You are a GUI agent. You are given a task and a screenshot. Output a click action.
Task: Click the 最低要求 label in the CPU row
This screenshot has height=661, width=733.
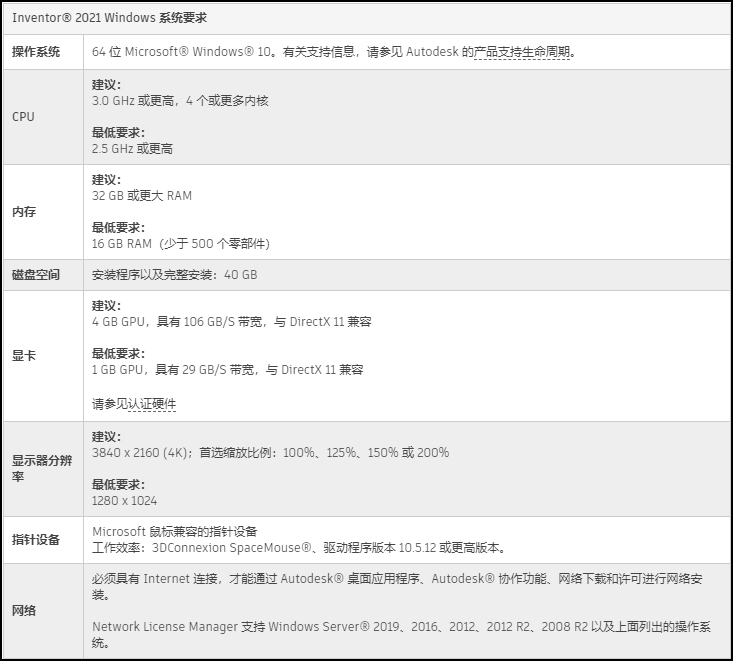coord(118,133)
